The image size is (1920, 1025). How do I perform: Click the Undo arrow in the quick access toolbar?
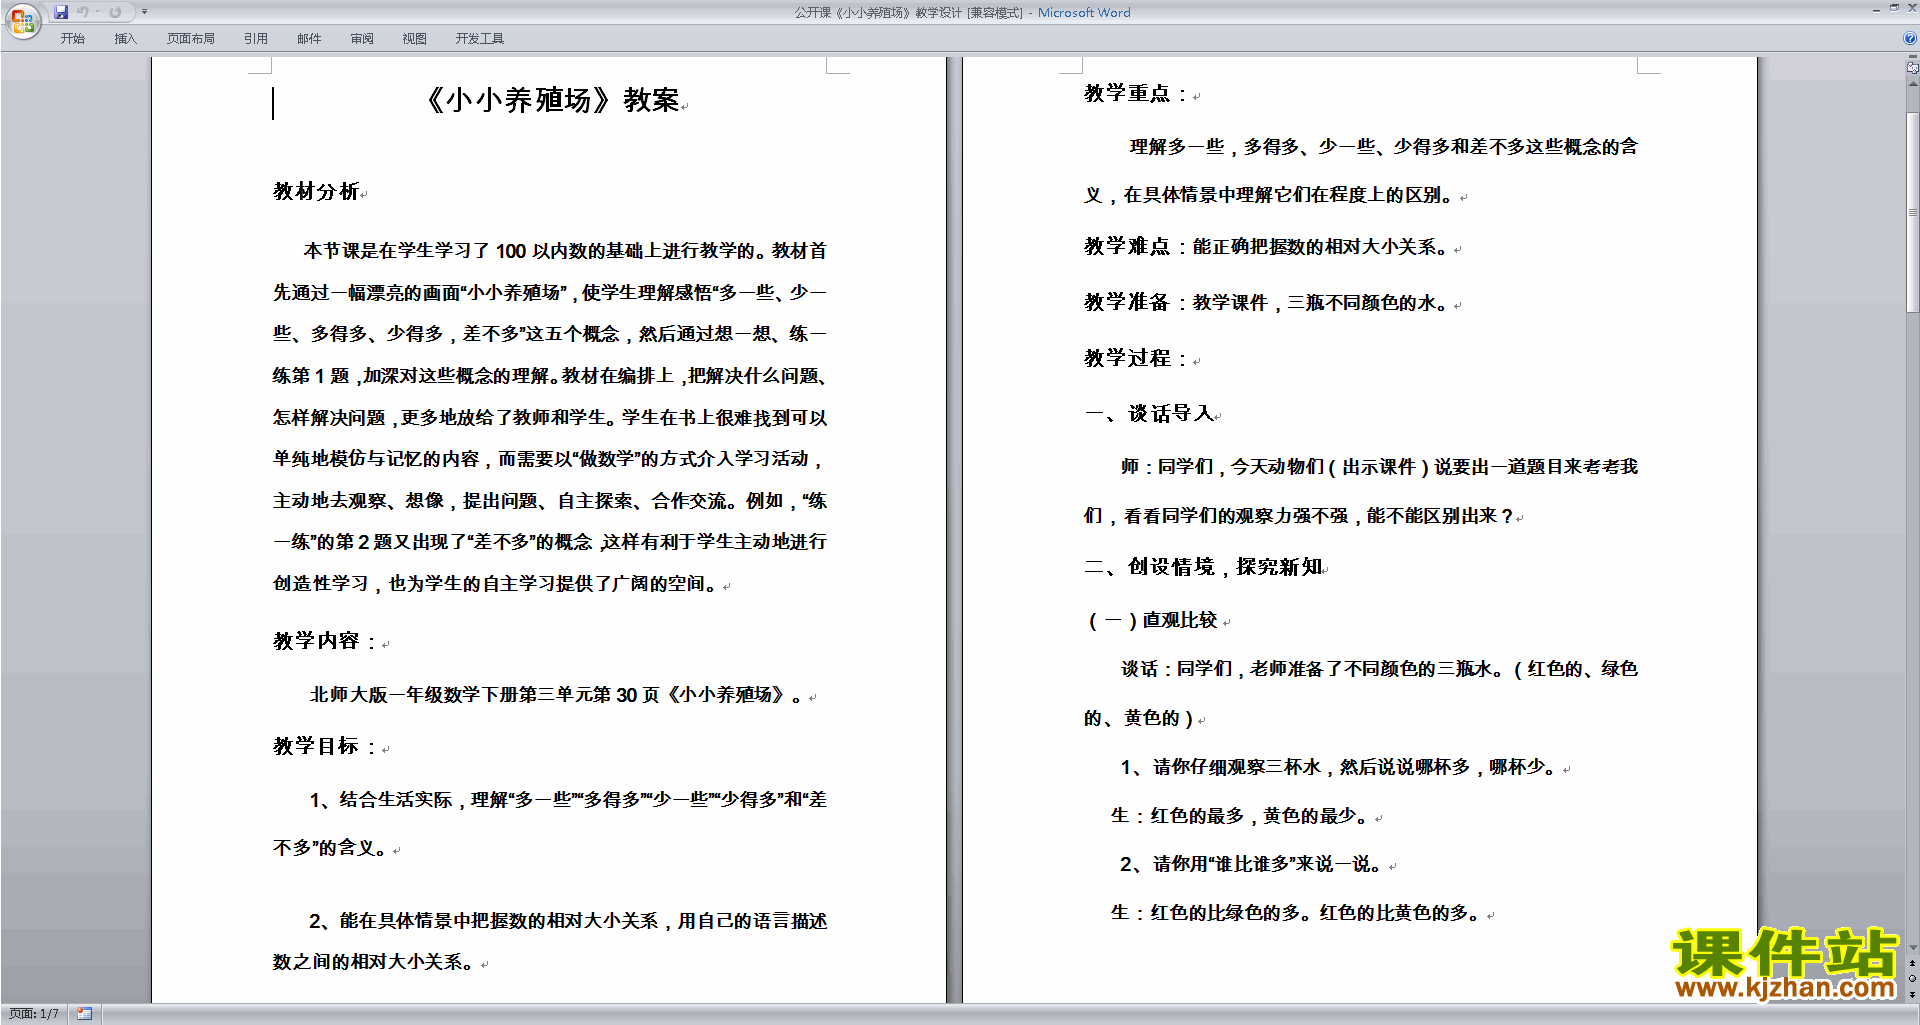click(83, 12)
